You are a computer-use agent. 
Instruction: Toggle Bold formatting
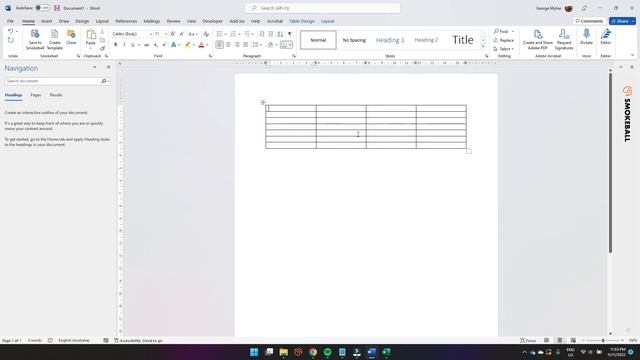[116, 45]
